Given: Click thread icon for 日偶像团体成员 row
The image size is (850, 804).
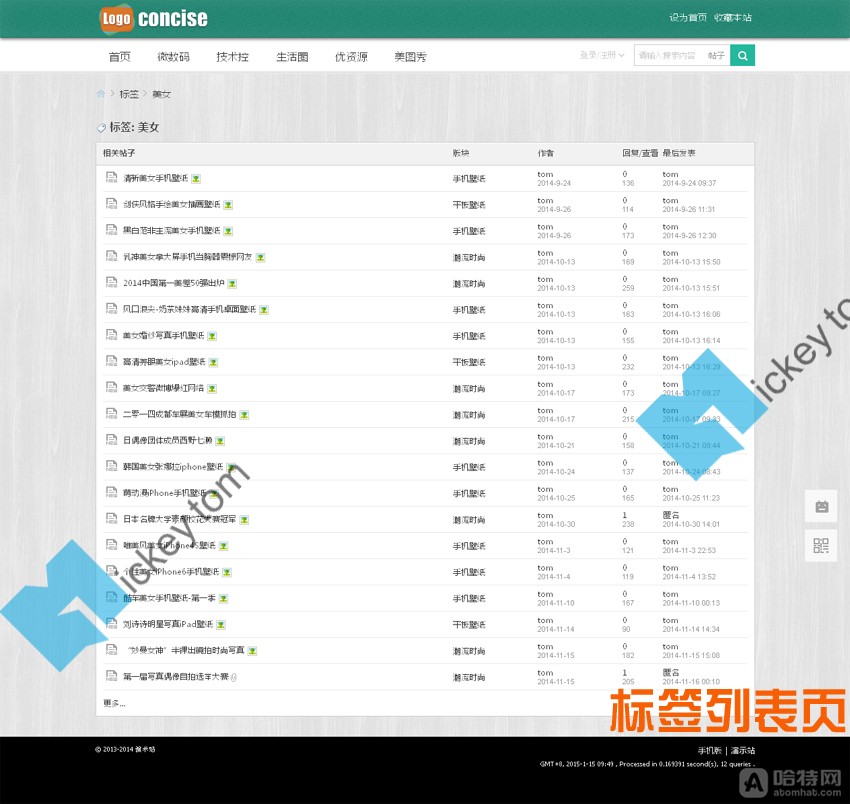Looking at the screenshot, I should [111, 440].
